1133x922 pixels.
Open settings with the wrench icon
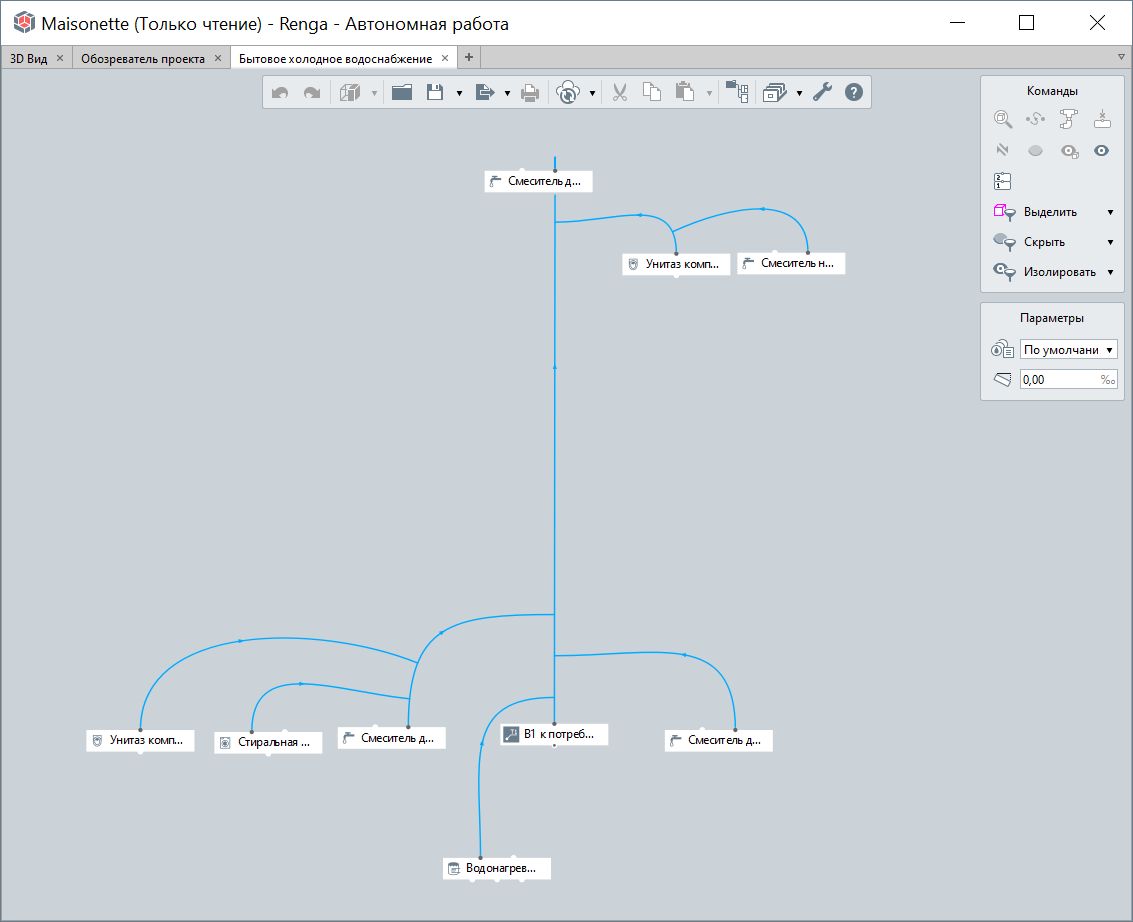[822, 92]
